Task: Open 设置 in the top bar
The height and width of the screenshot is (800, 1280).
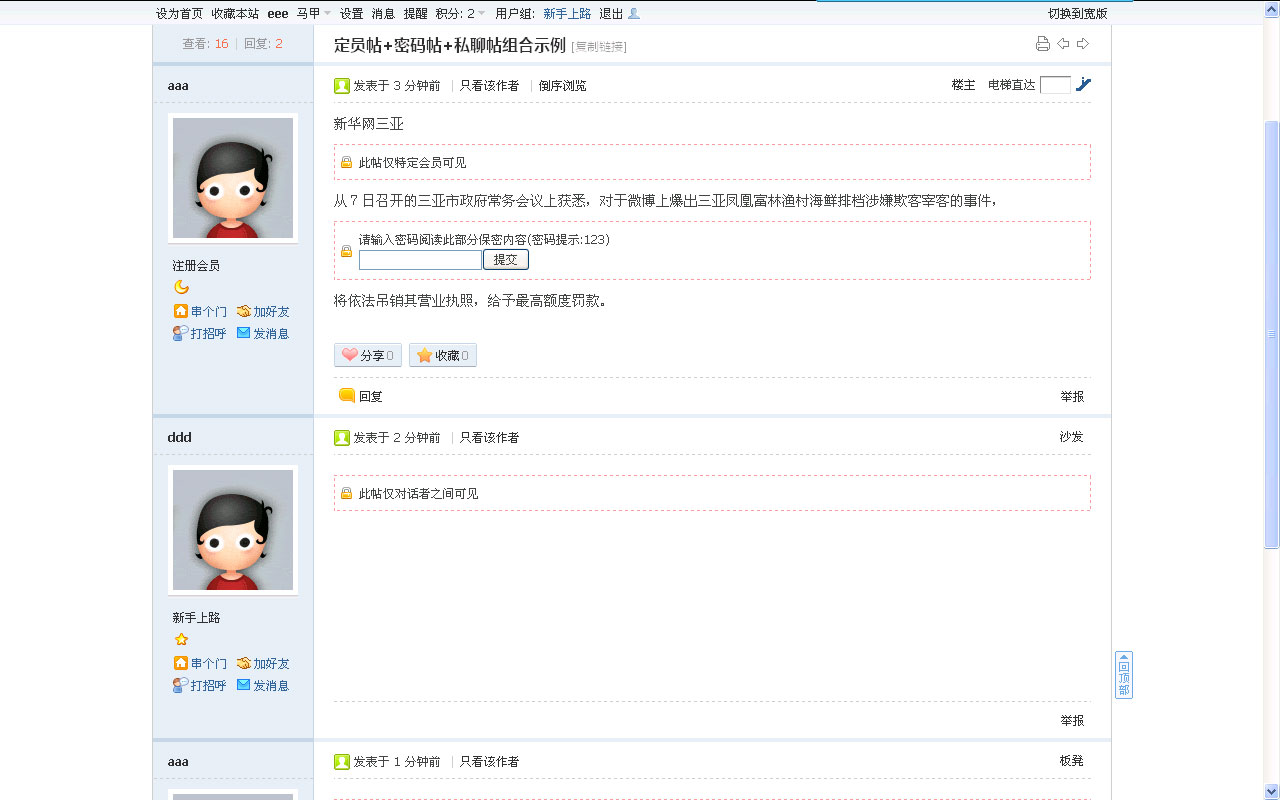Action: 352,13
